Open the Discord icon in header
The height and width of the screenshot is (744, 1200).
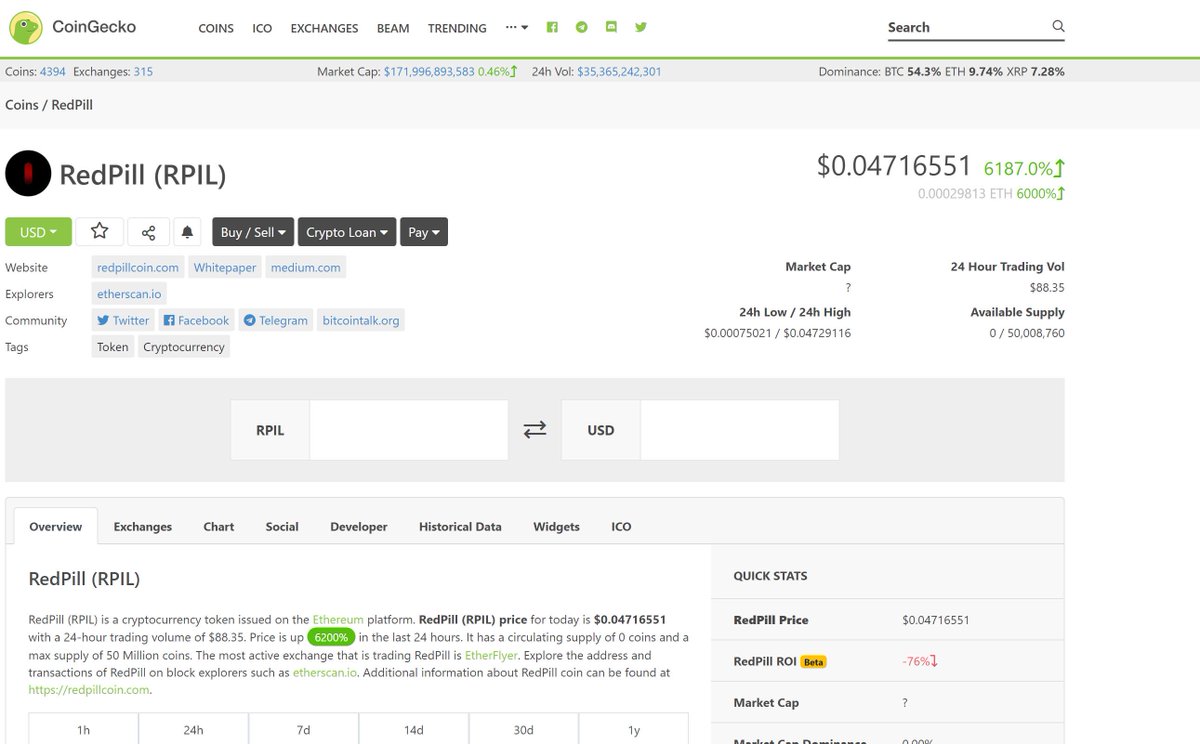(611, 27)
